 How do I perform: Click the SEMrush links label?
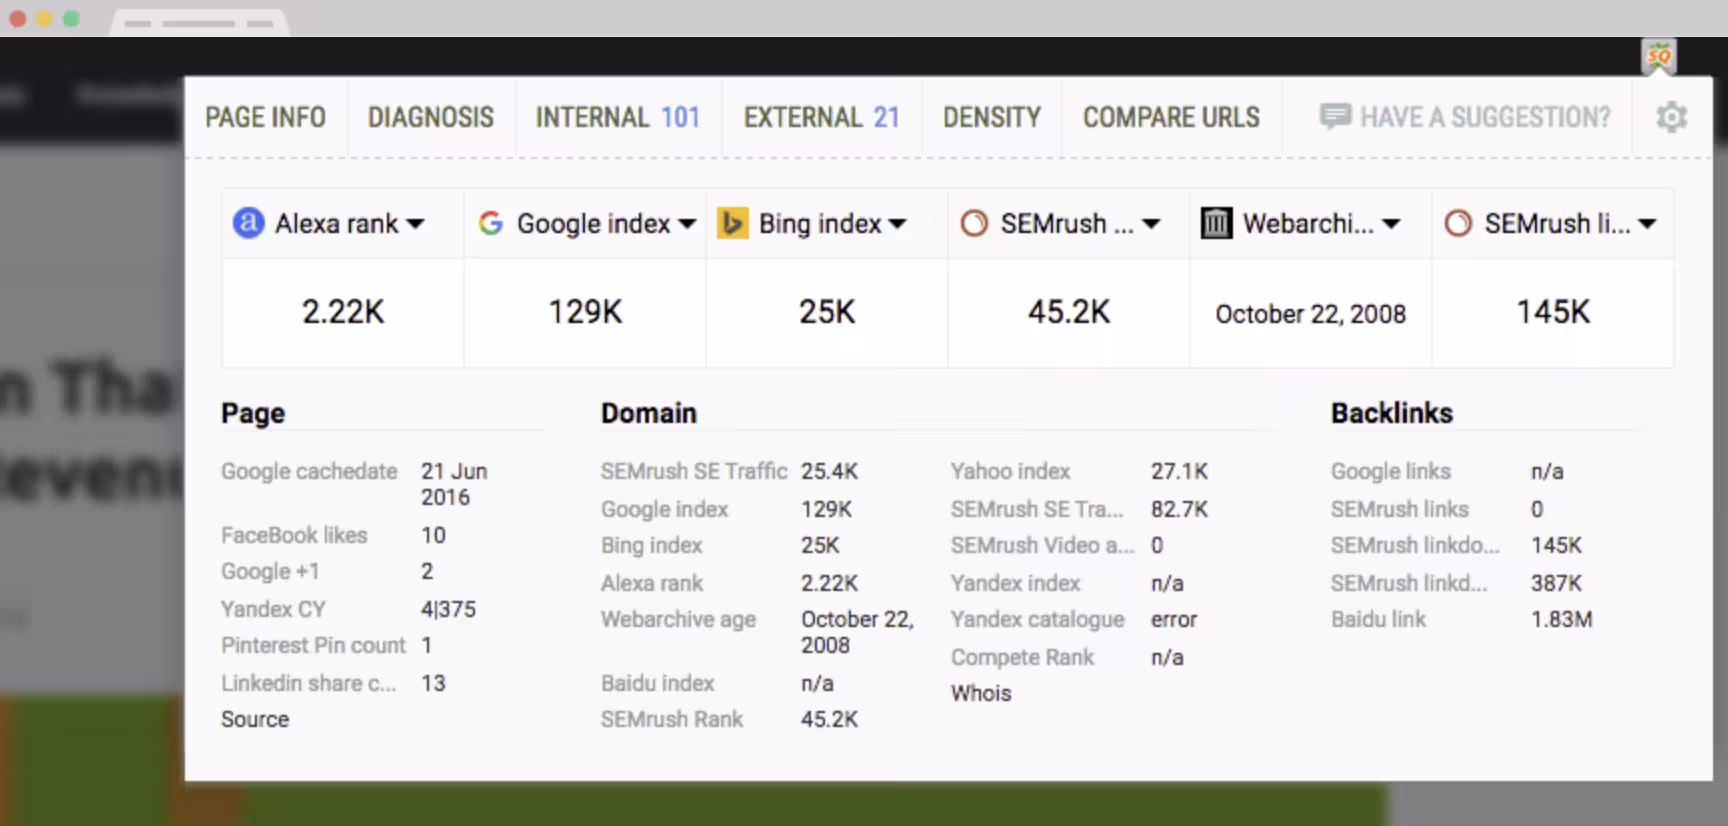click(1399, 509)
